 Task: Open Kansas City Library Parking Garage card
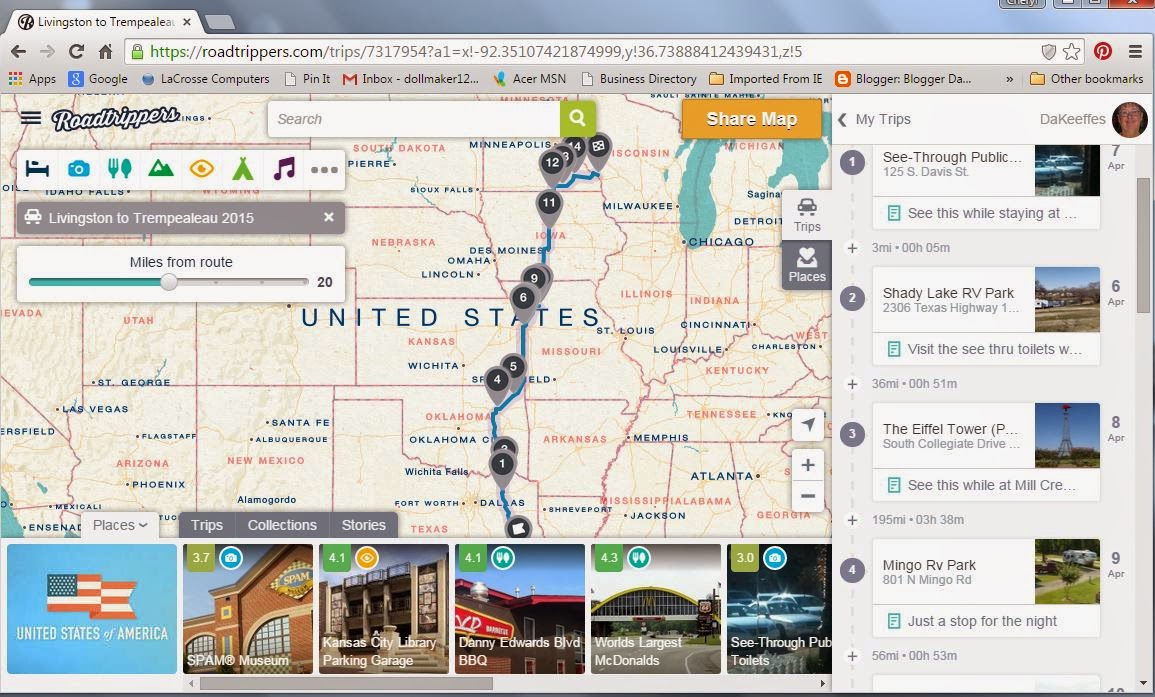pyautogui.click(x=384, y=609)
